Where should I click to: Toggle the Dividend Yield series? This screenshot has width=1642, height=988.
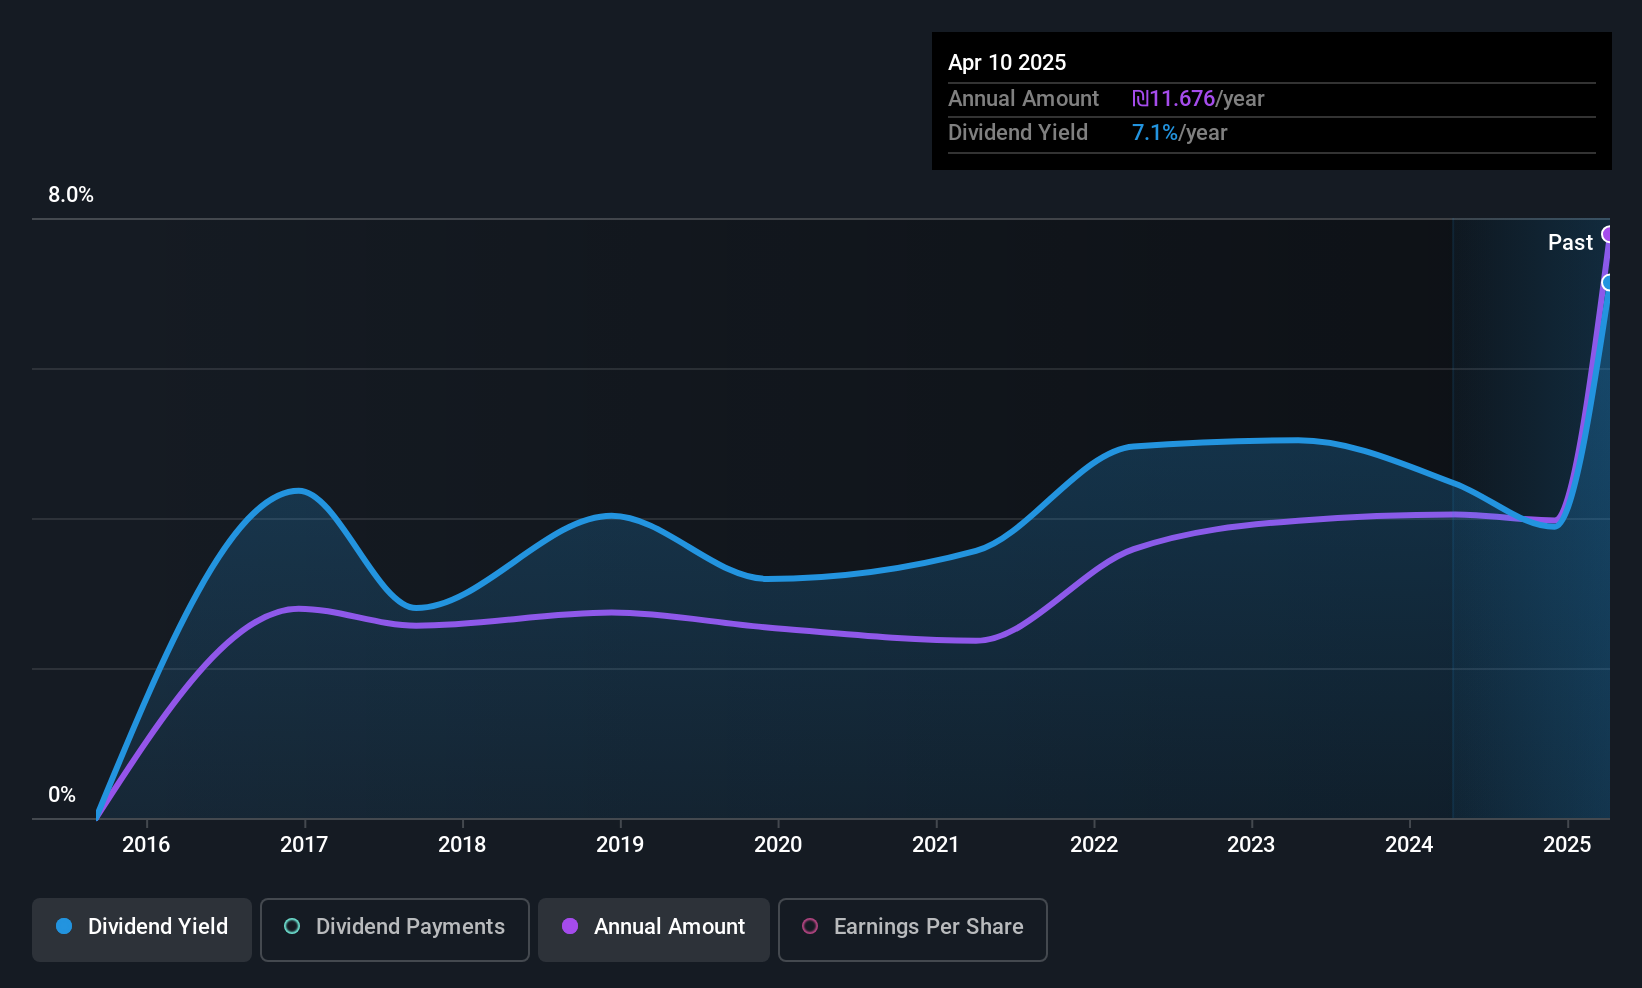(x=142, y=930)
